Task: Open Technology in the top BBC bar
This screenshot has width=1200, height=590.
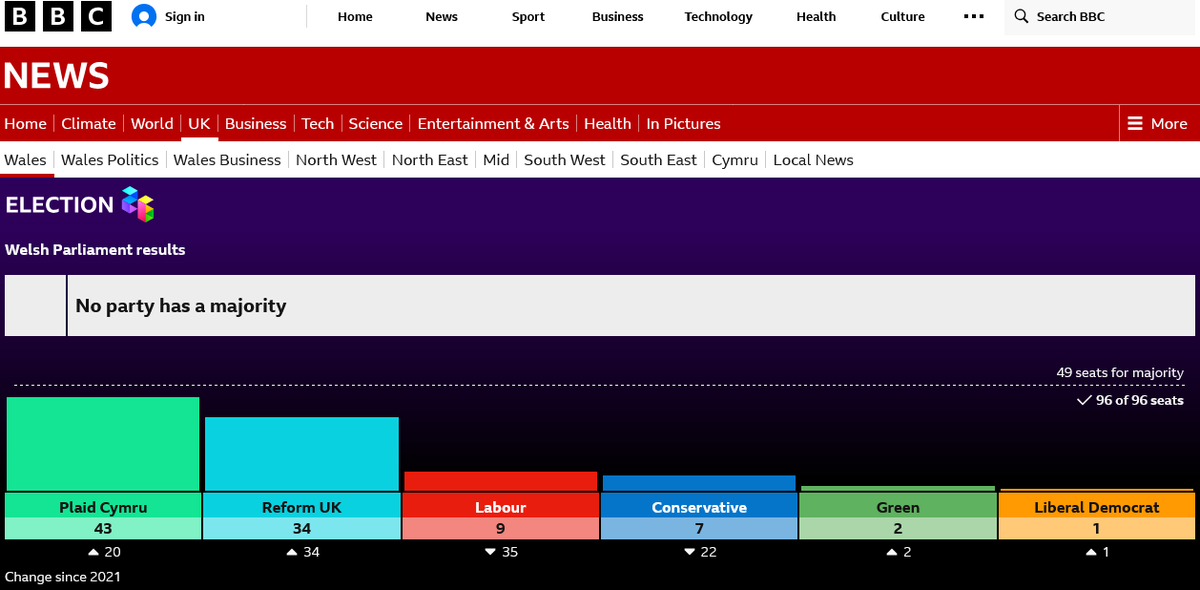Action: pos(718,16)
